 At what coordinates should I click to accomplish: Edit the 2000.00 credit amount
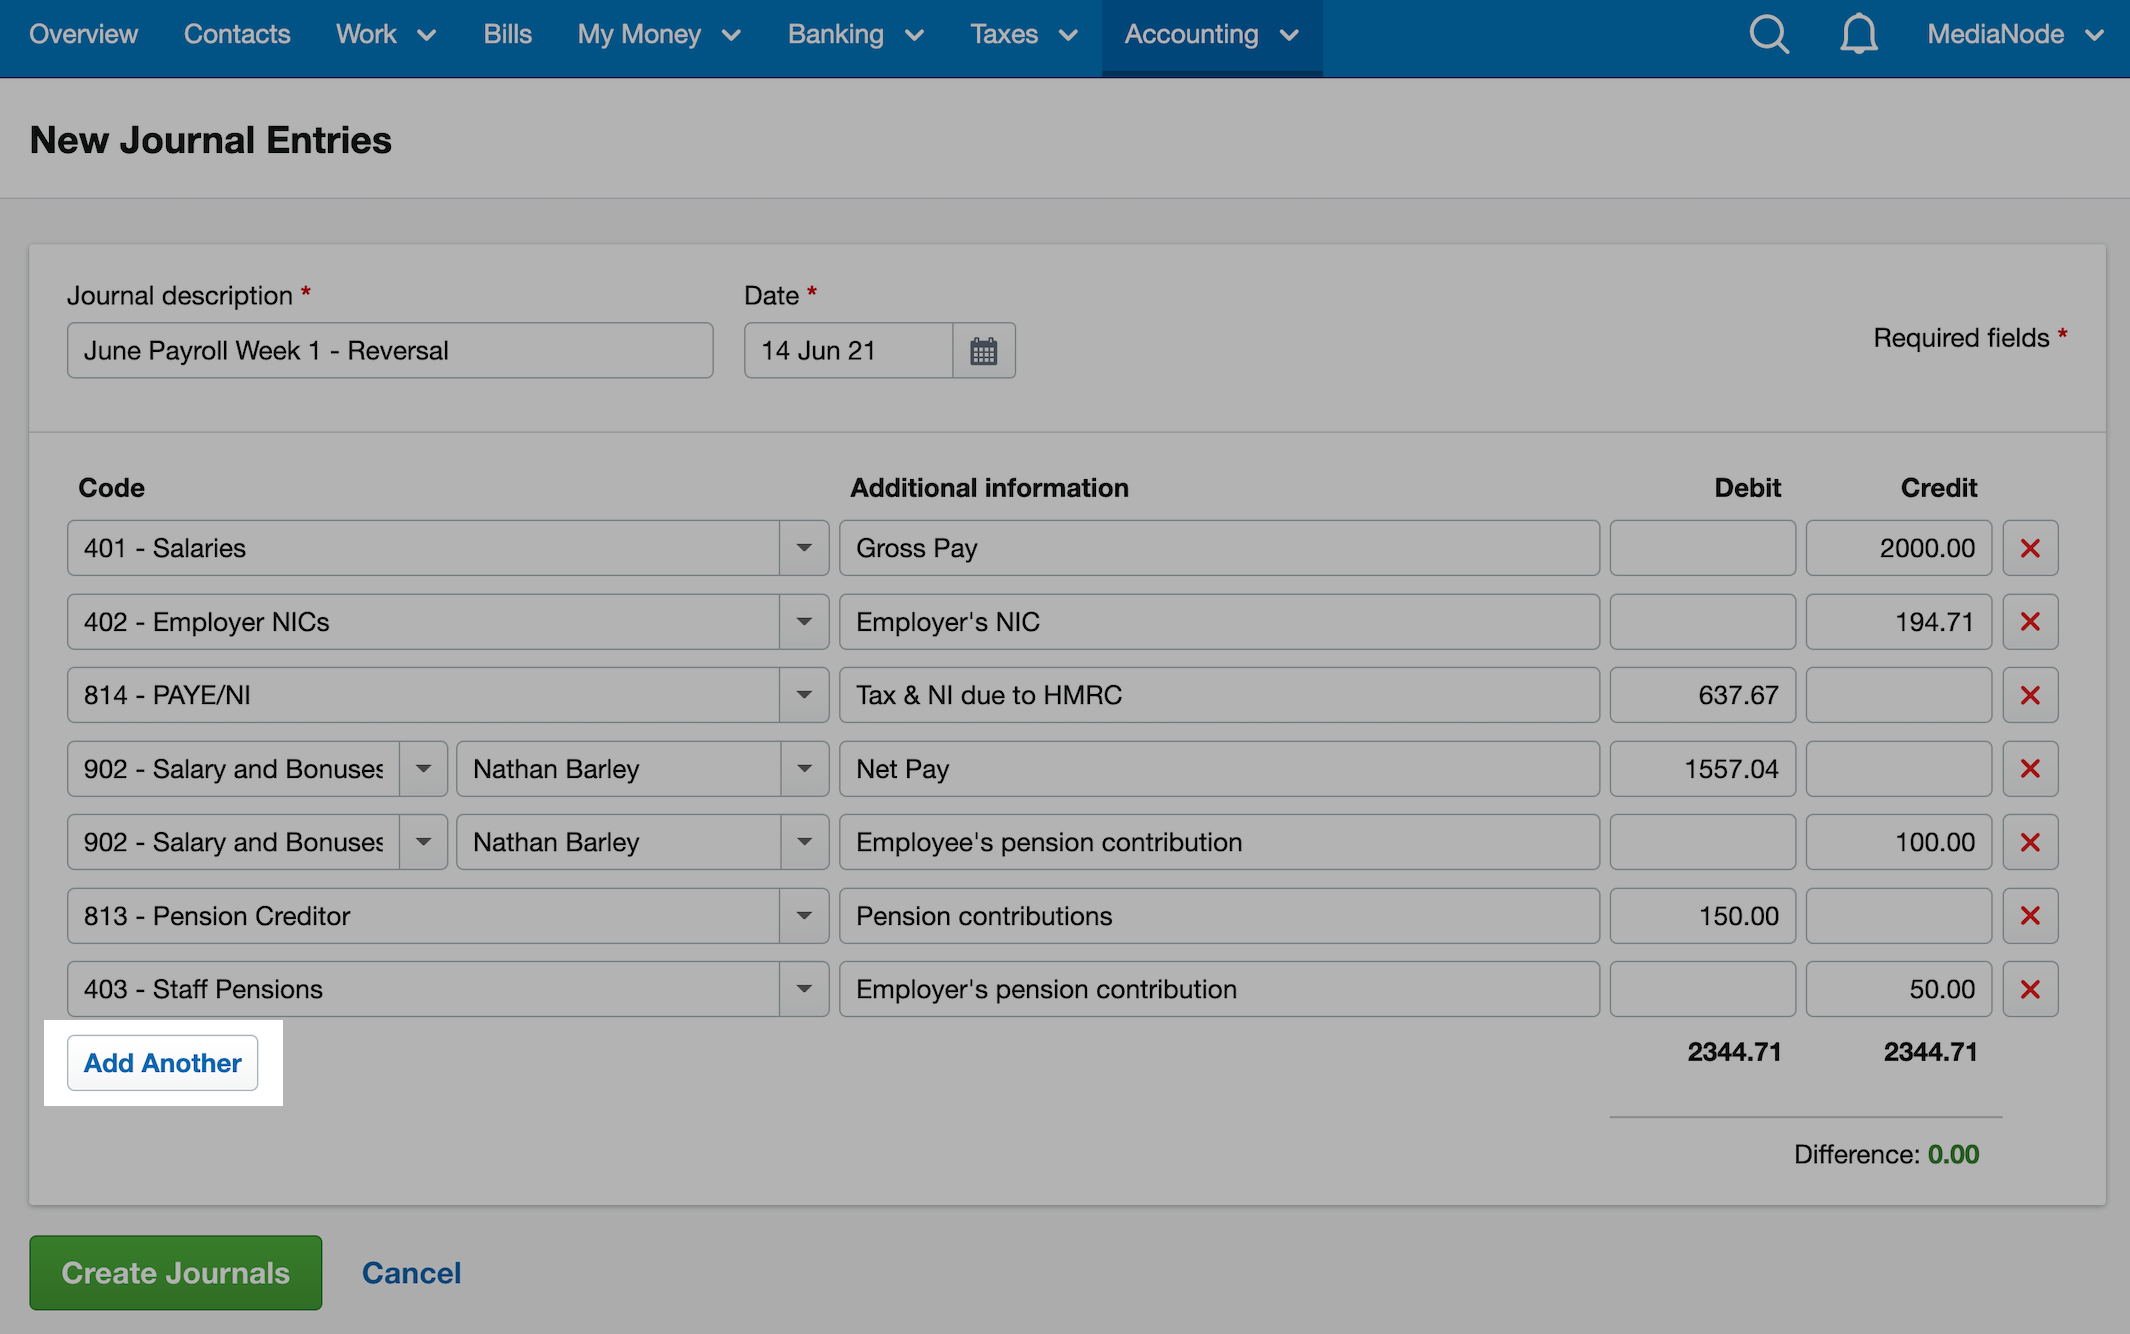[1899, 548]
